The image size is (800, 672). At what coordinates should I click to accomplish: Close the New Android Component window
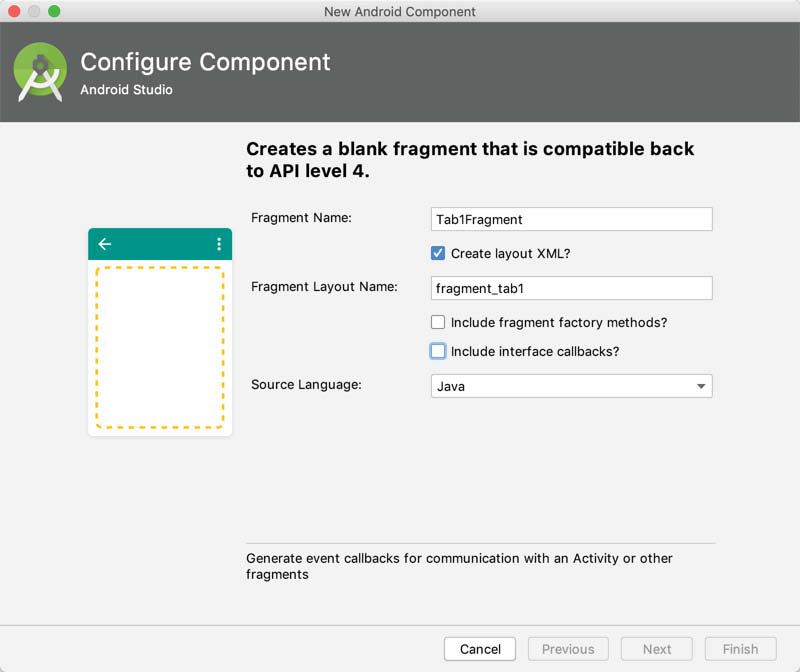(14, 11)
